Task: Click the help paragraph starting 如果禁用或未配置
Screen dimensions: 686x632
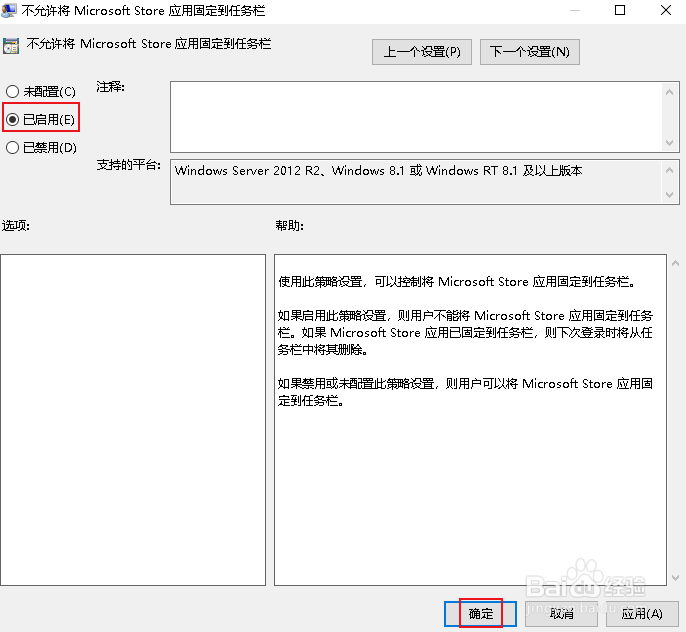Action: tap(465, 392)
